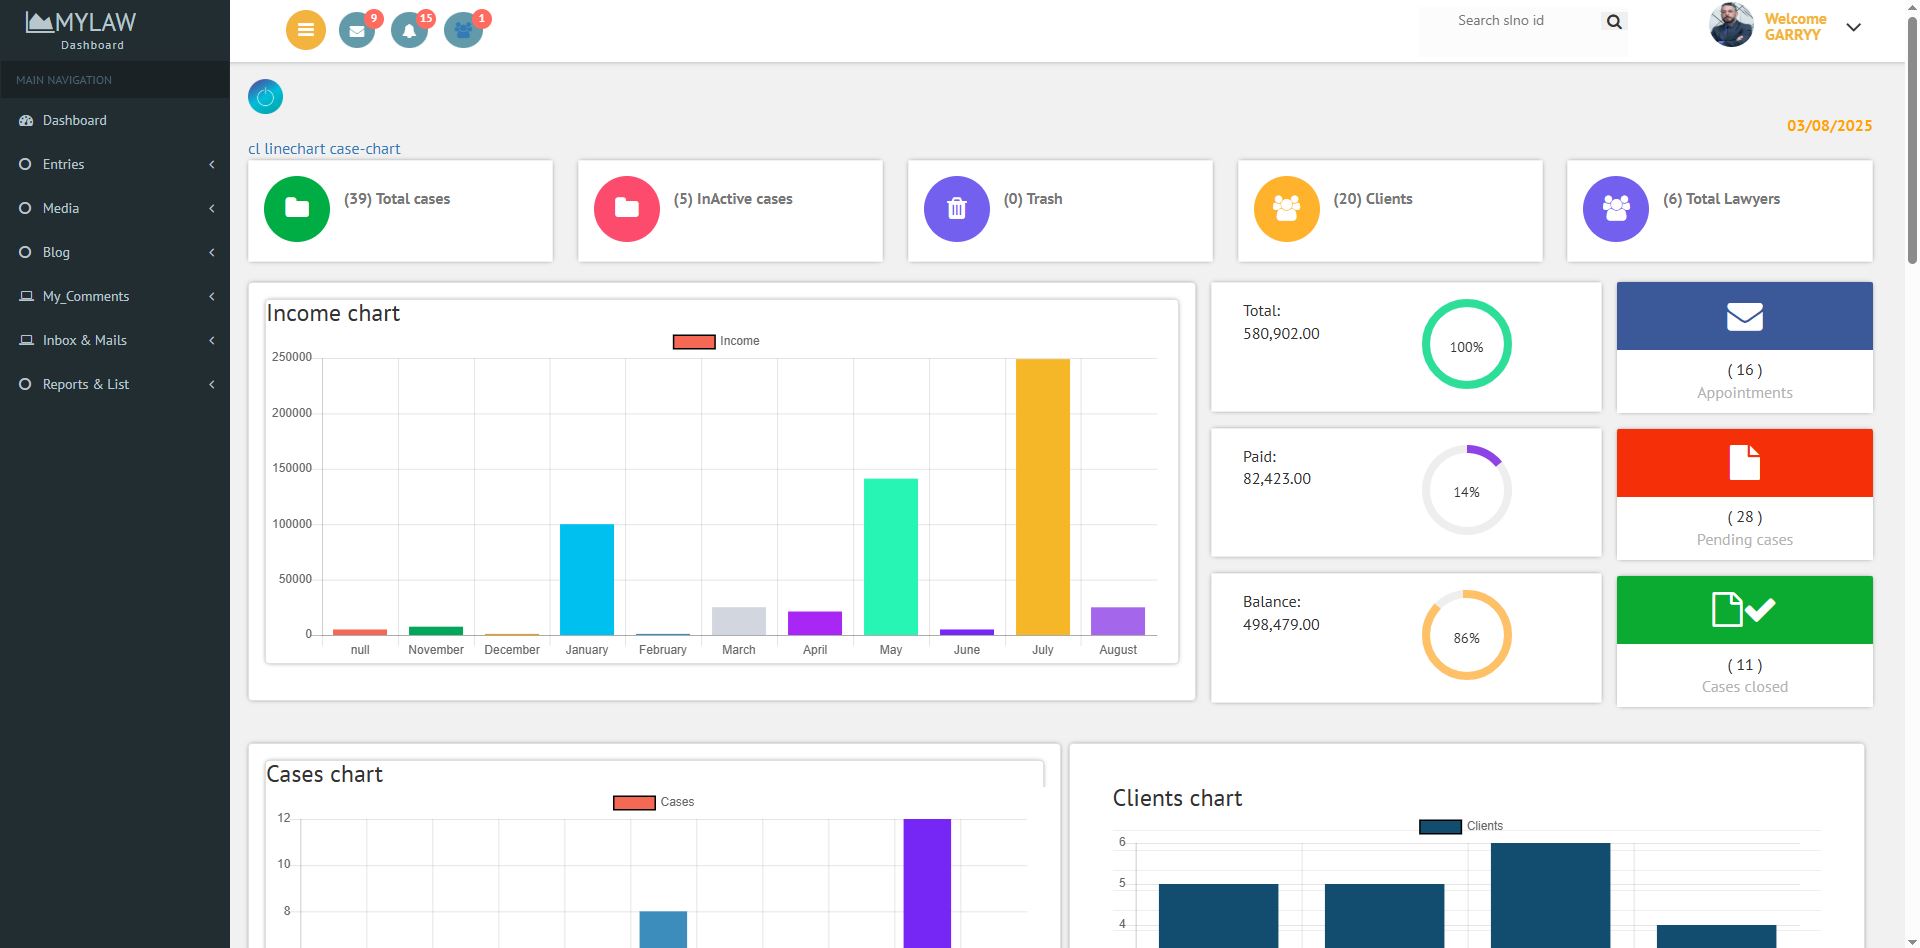Viewport: 1920px width, 948px height.
Task: Click the 03/08/2025 date text
Action: point(1829,126)
